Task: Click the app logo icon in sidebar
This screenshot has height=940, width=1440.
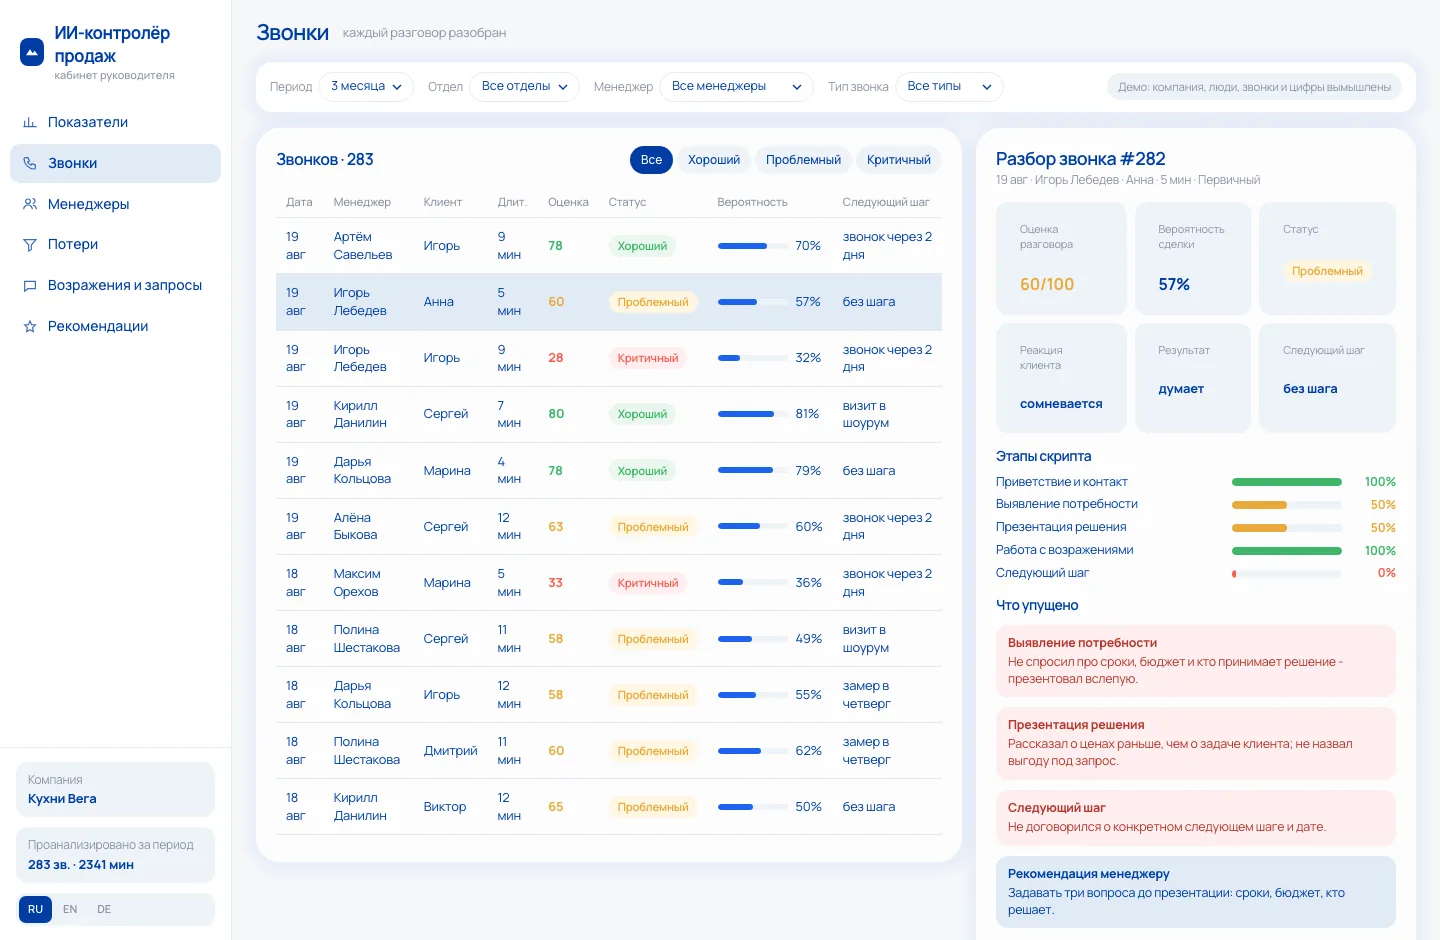Action: tap(32, 52)
